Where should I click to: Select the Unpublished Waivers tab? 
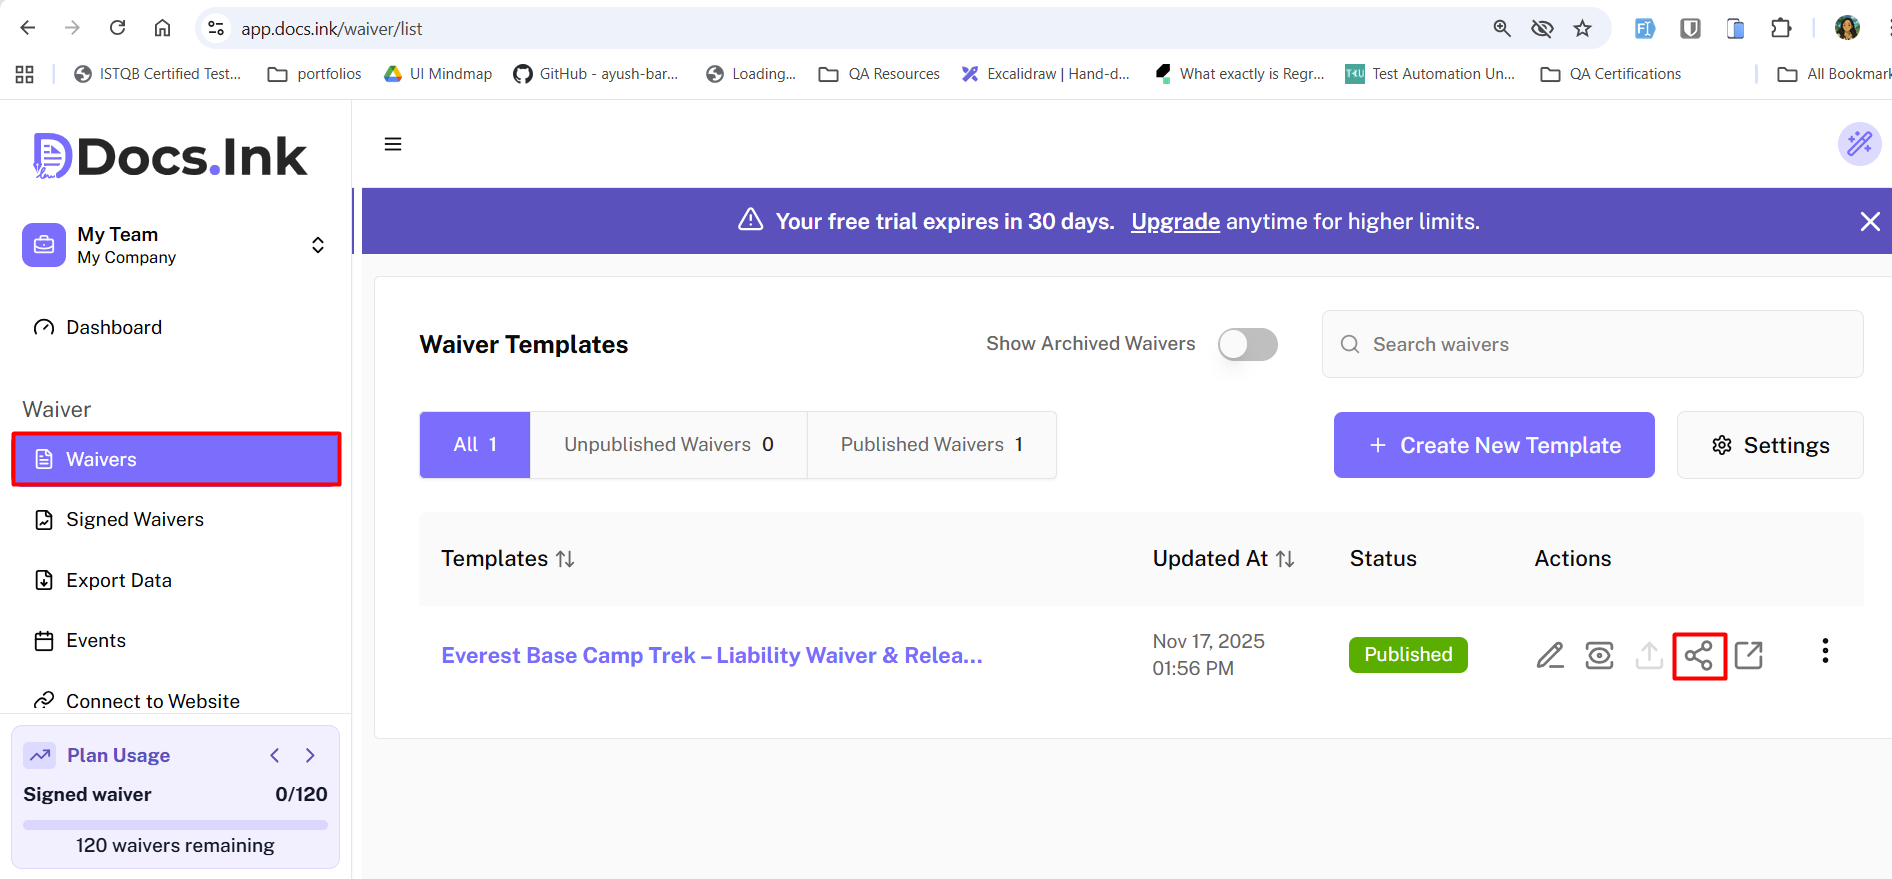coord(668,445)
